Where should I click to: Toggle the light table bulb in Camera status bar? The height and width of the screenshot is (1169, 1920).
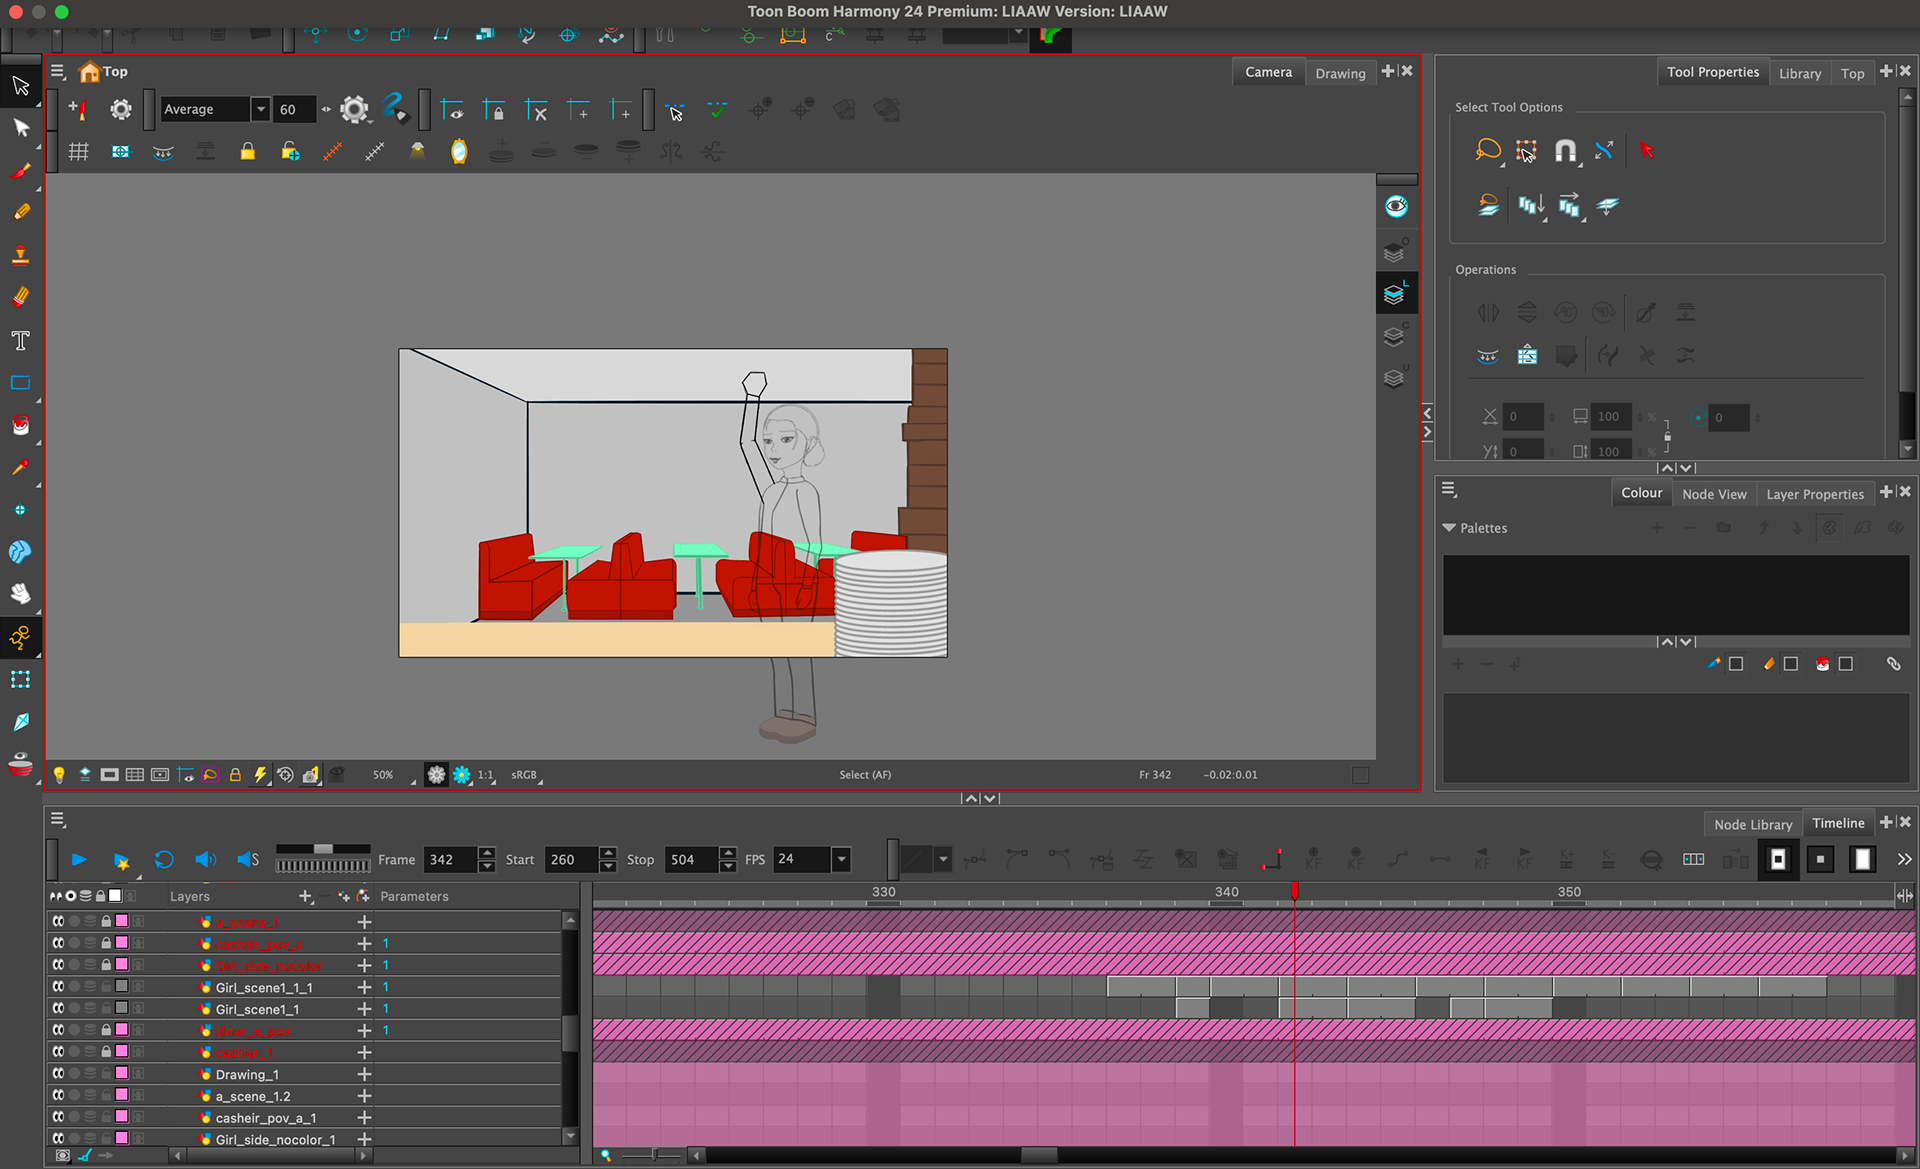59,775
